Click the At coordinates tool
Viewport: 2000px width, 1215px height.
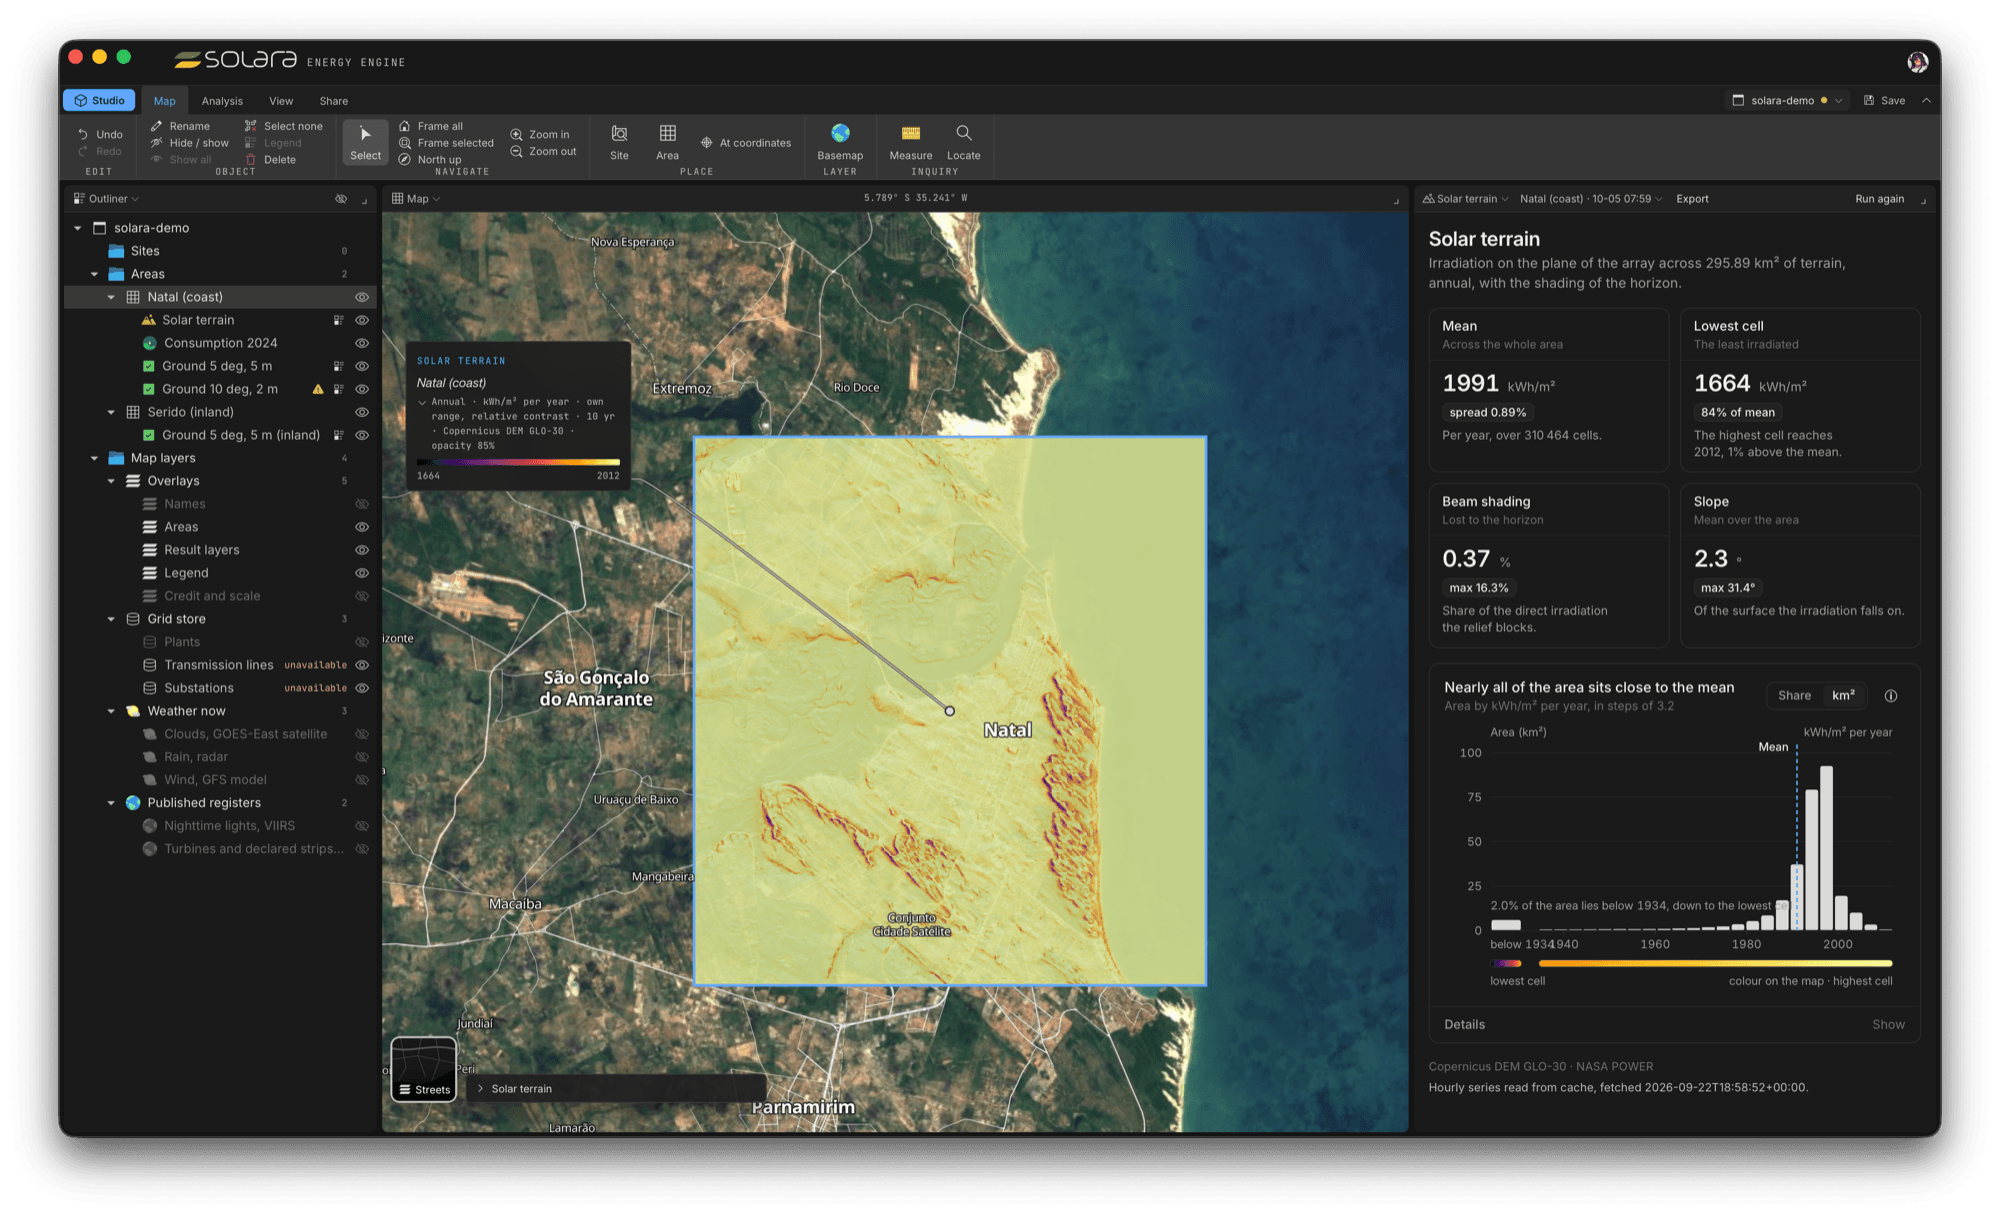pyautogui.click(x=746, y=143)
